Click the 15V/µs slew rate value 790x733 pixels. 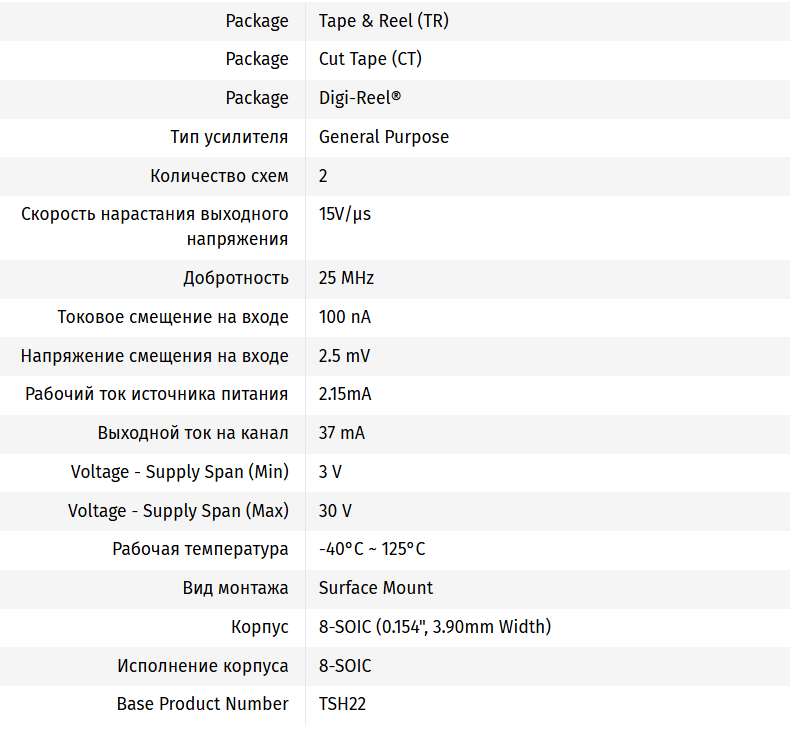[345, 214]
